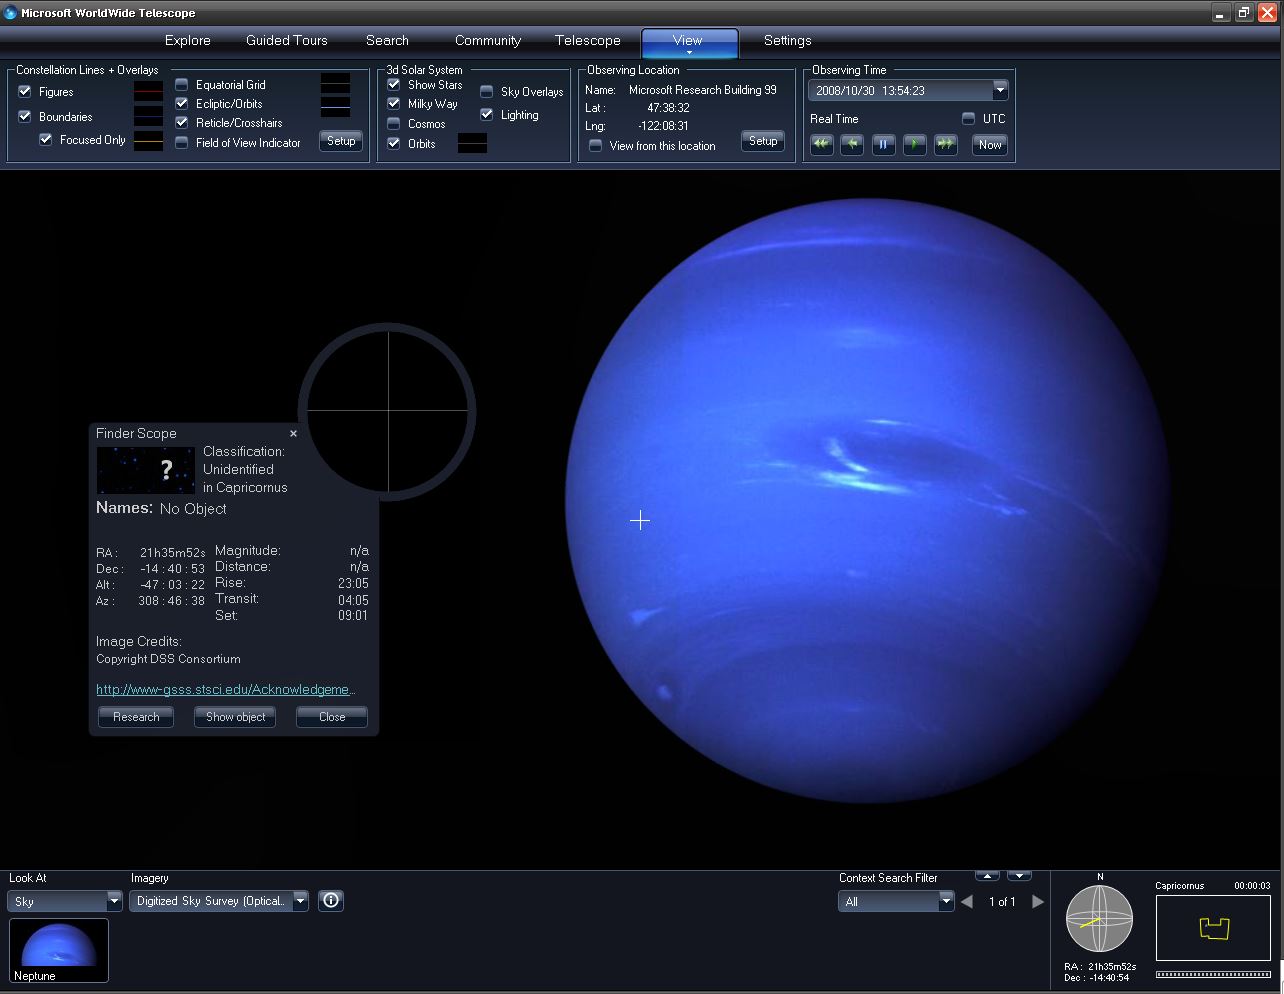
Task: Click the unidentified object question mark image
Action: [x=146, y=470]
